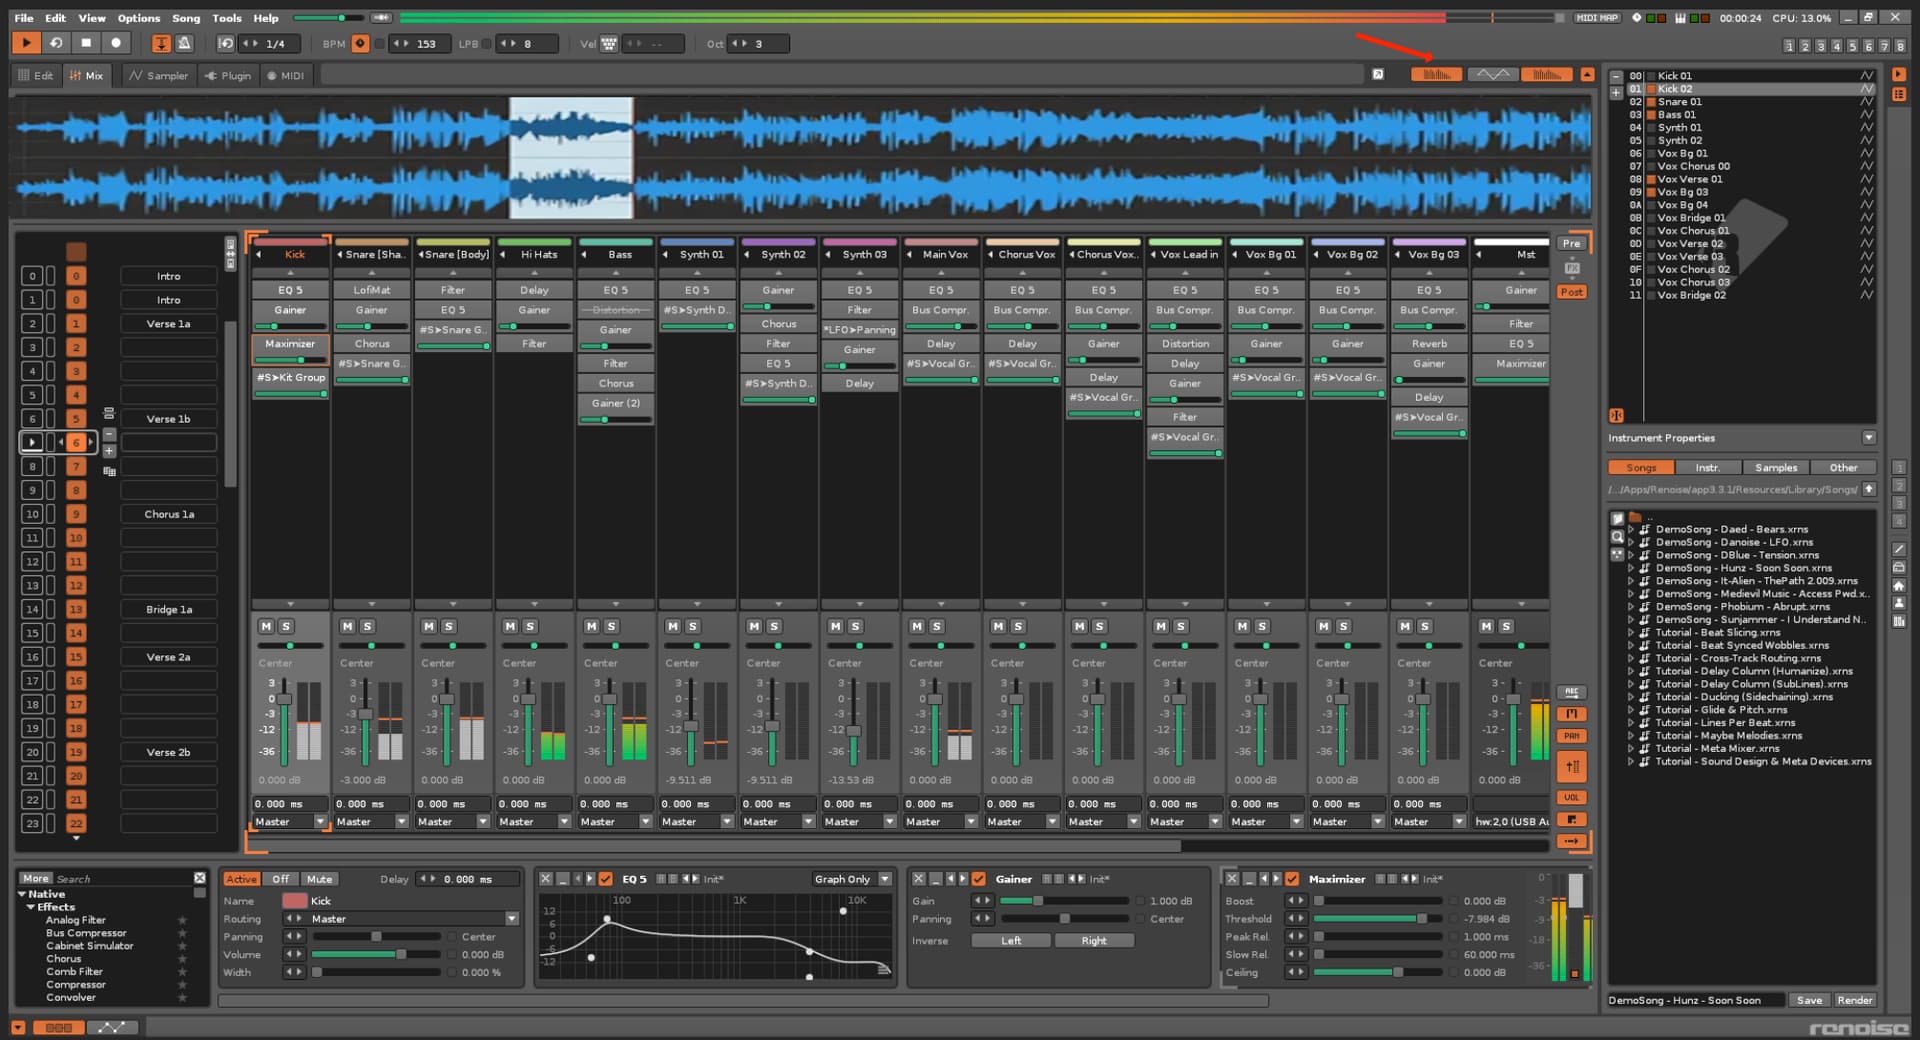Enable Record mode in transport bar
1920x1040 pixels.
pyautogui.click(x=116, y=43)
